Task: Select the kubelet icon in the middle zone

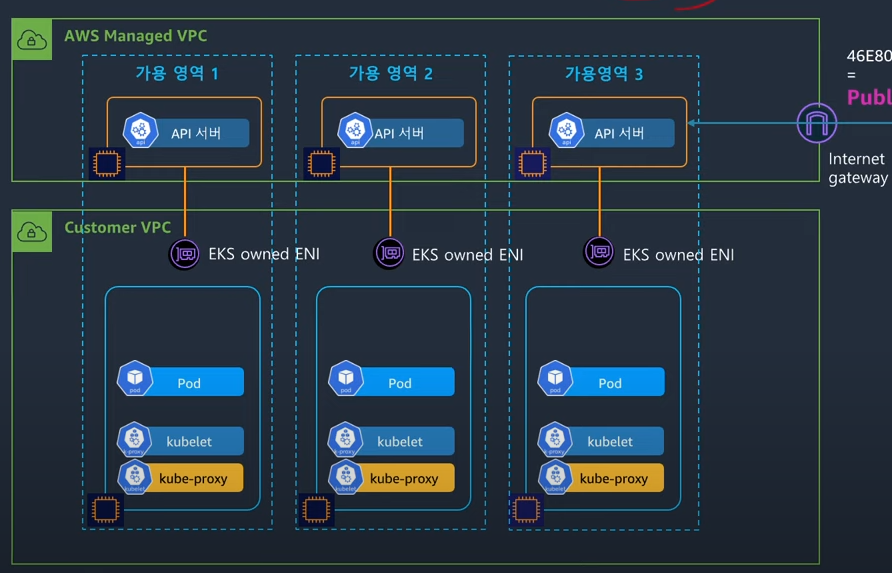Action: (x=345, y=441)
